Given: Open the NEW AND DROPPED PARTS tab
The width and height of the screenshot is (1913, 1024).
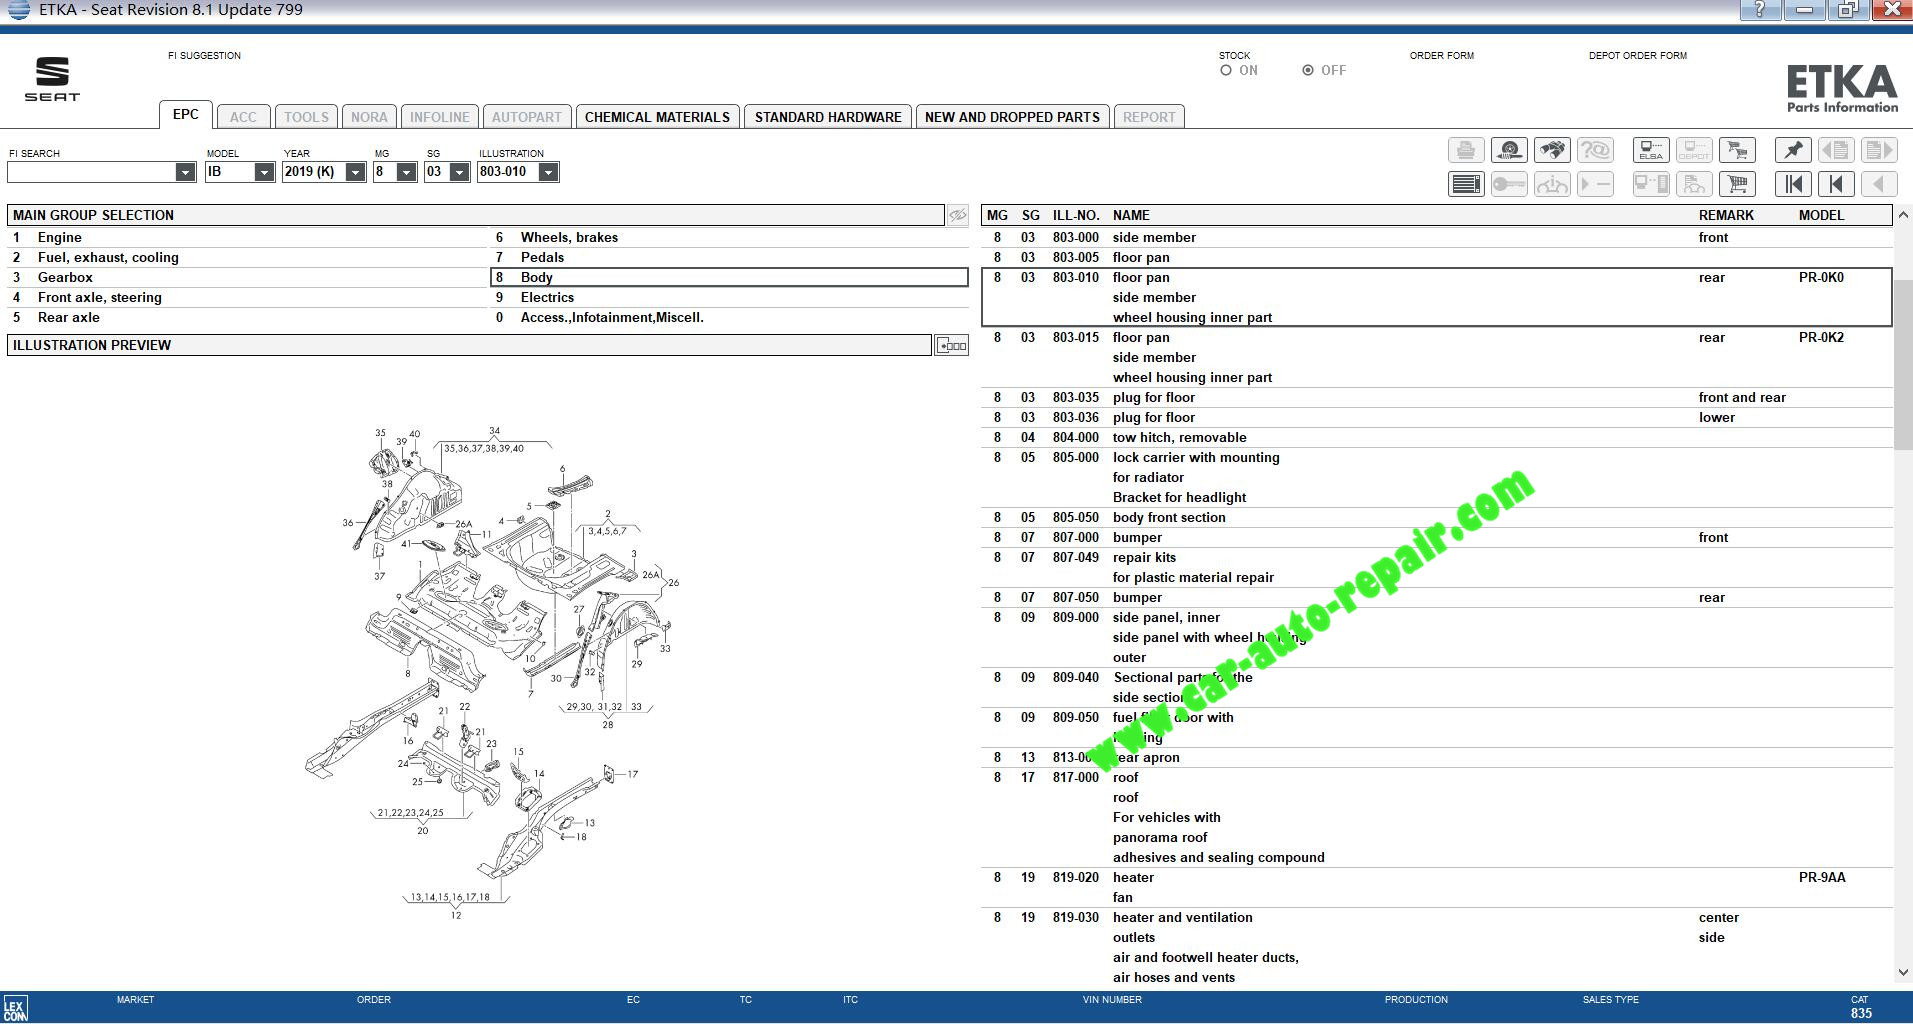Looking at the screenshot, I should pyautogui.click(x=1012, y=117).
